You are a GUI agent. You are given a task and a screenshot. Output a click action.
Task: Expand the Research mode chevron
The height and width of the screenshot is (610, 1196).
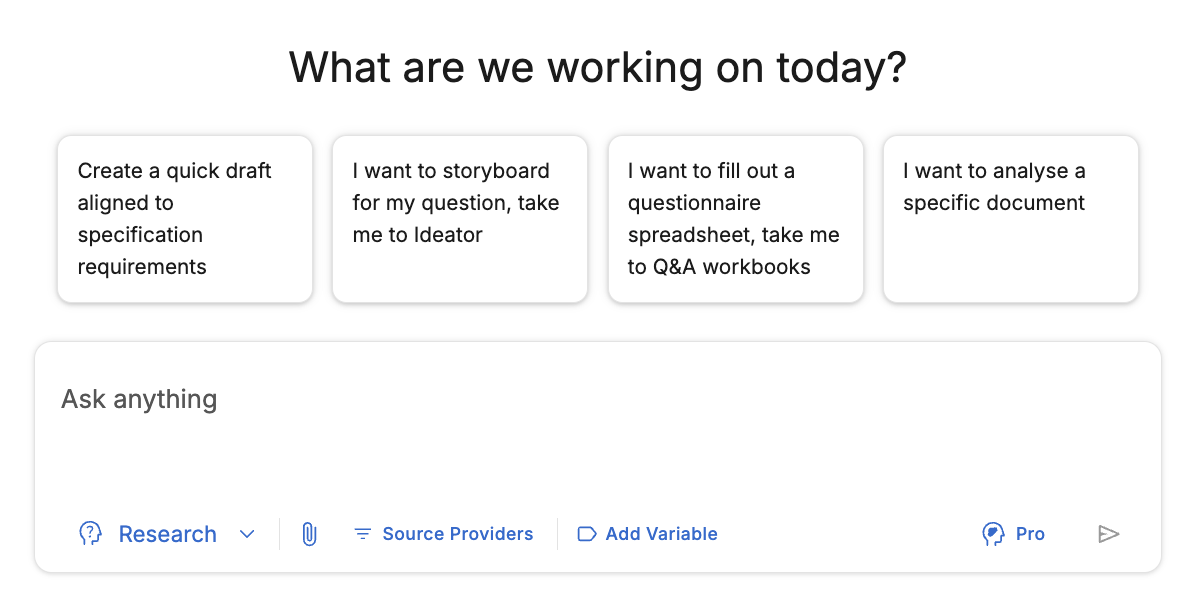(247, 534)
